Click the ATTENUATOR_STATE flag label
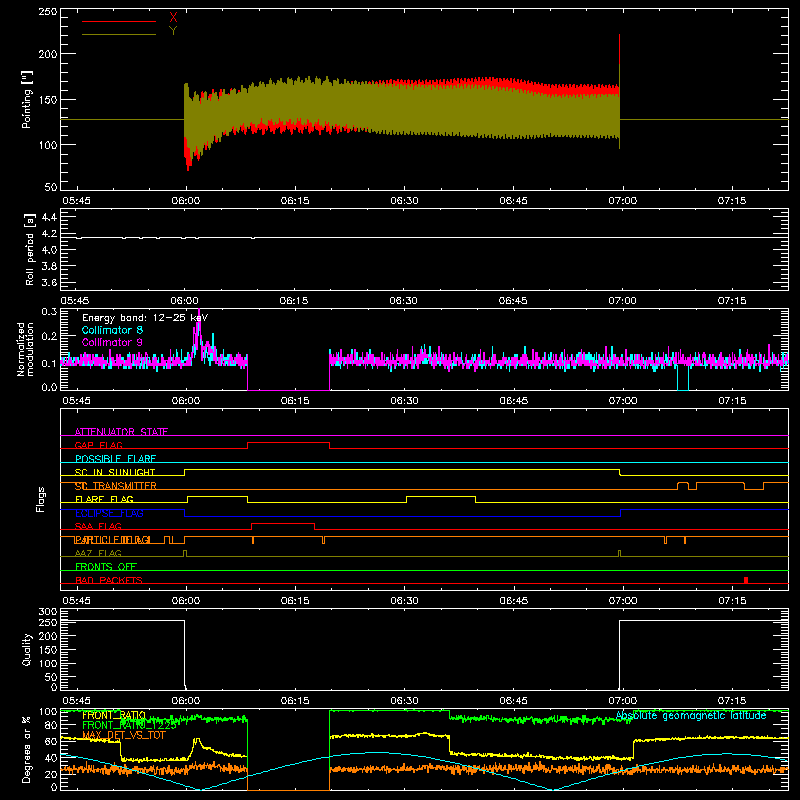Image resolution: width=800 pixels, height=800 pixels. [x=121, y=432]
